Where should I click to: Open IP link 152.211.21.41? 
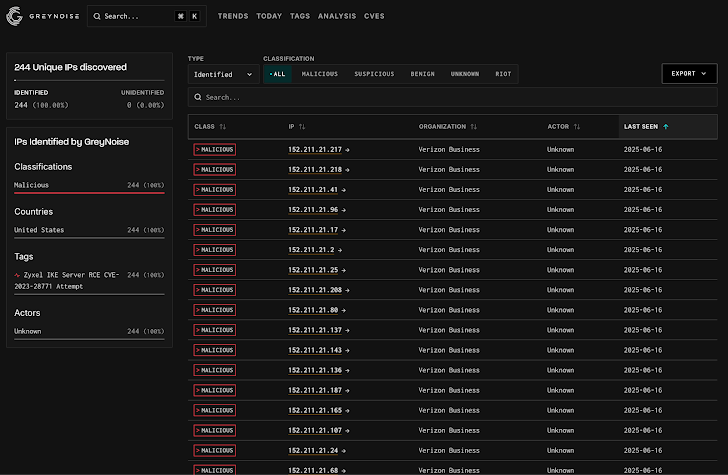tap(312, 190)
